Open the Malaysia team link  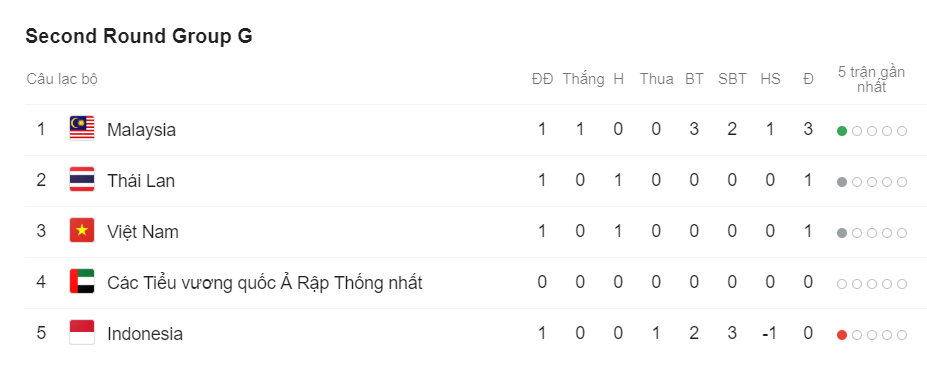pos(141,129)
